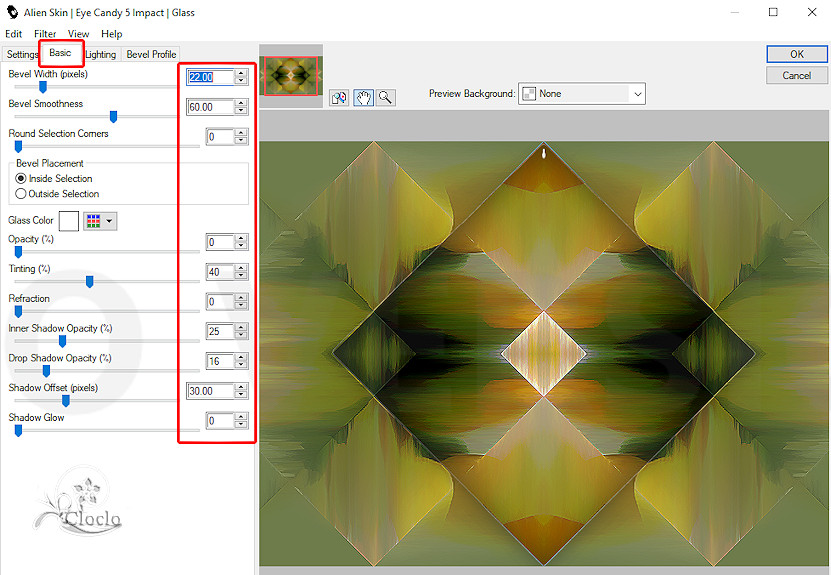Open the View menu

78,34
